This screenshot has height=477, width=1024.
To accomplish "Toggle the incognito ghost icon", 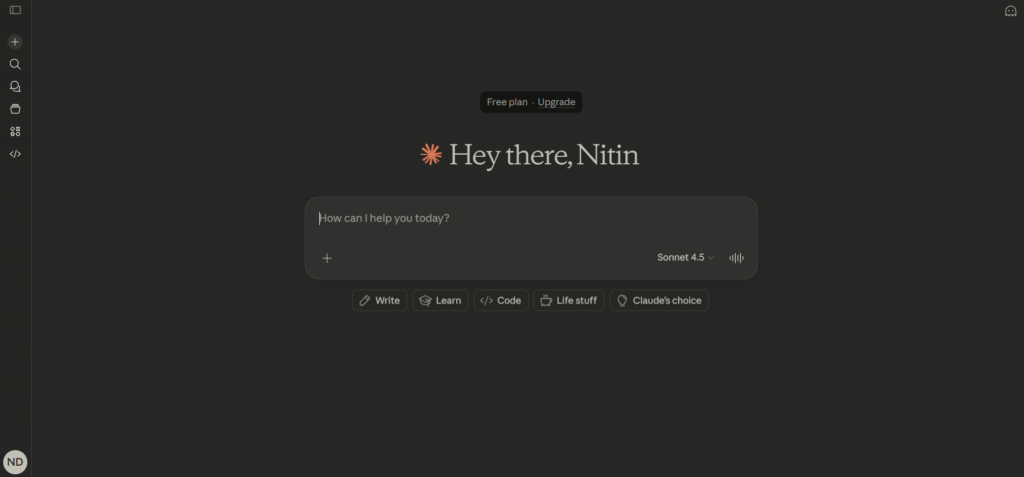I will point(1010,11).
